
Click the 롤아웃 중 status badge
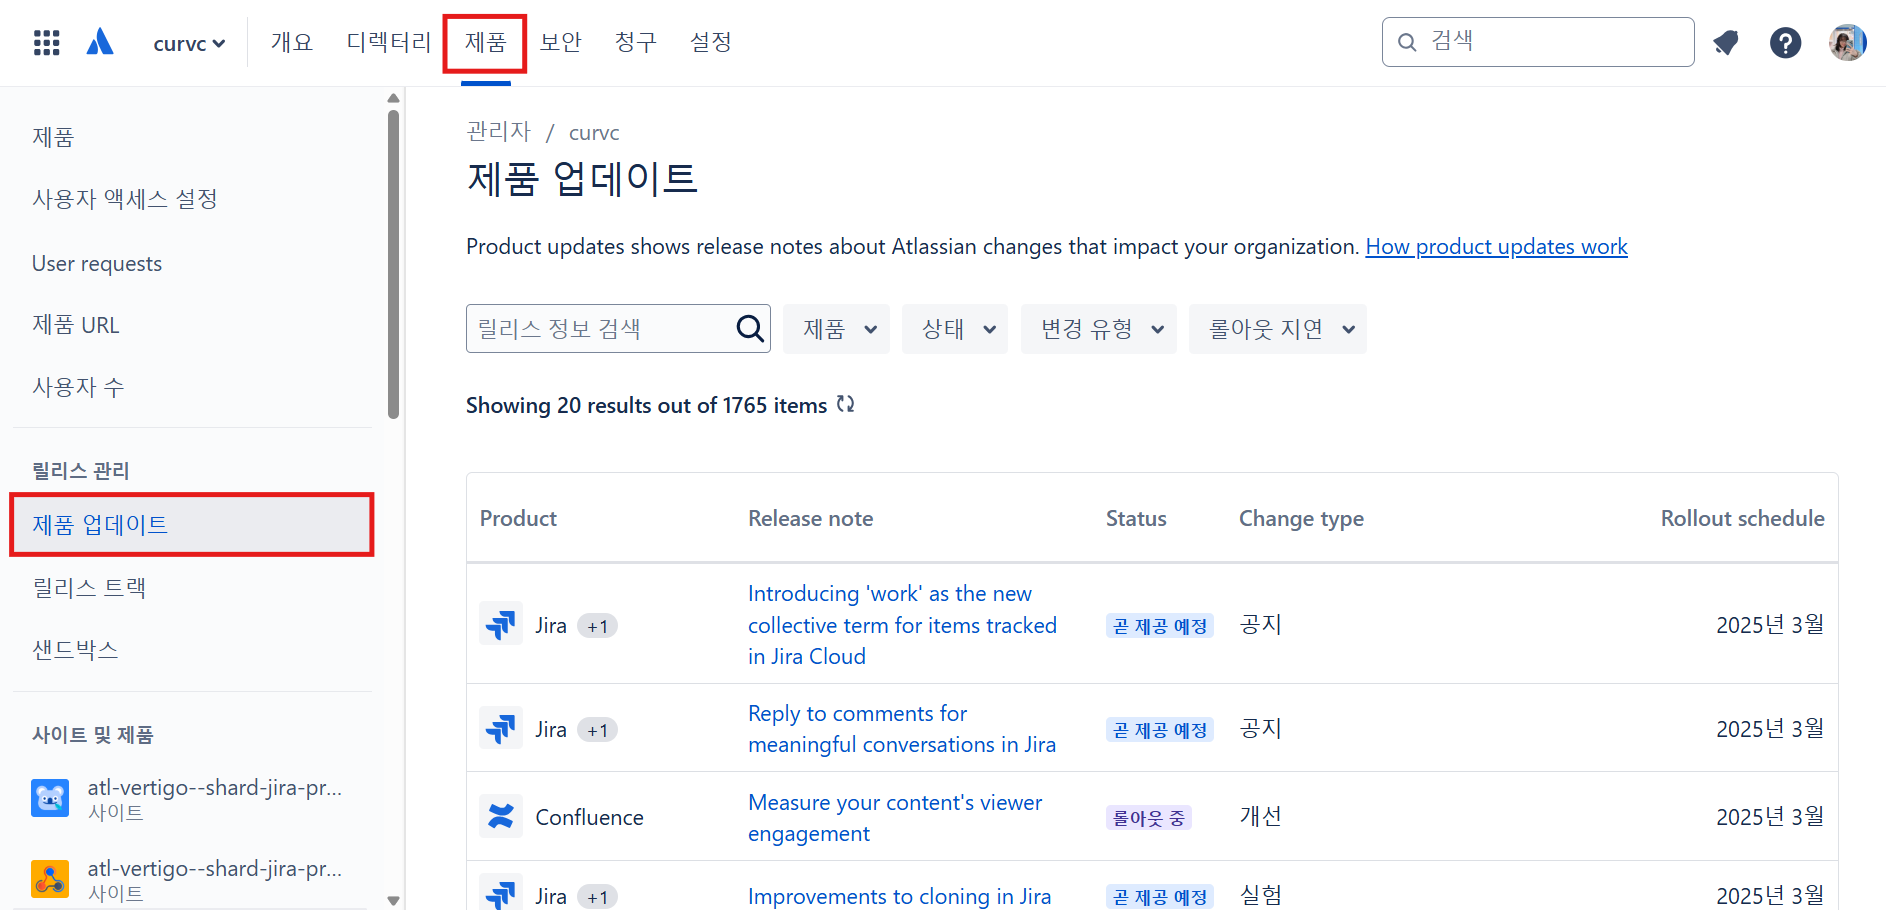pos(1148,818)
